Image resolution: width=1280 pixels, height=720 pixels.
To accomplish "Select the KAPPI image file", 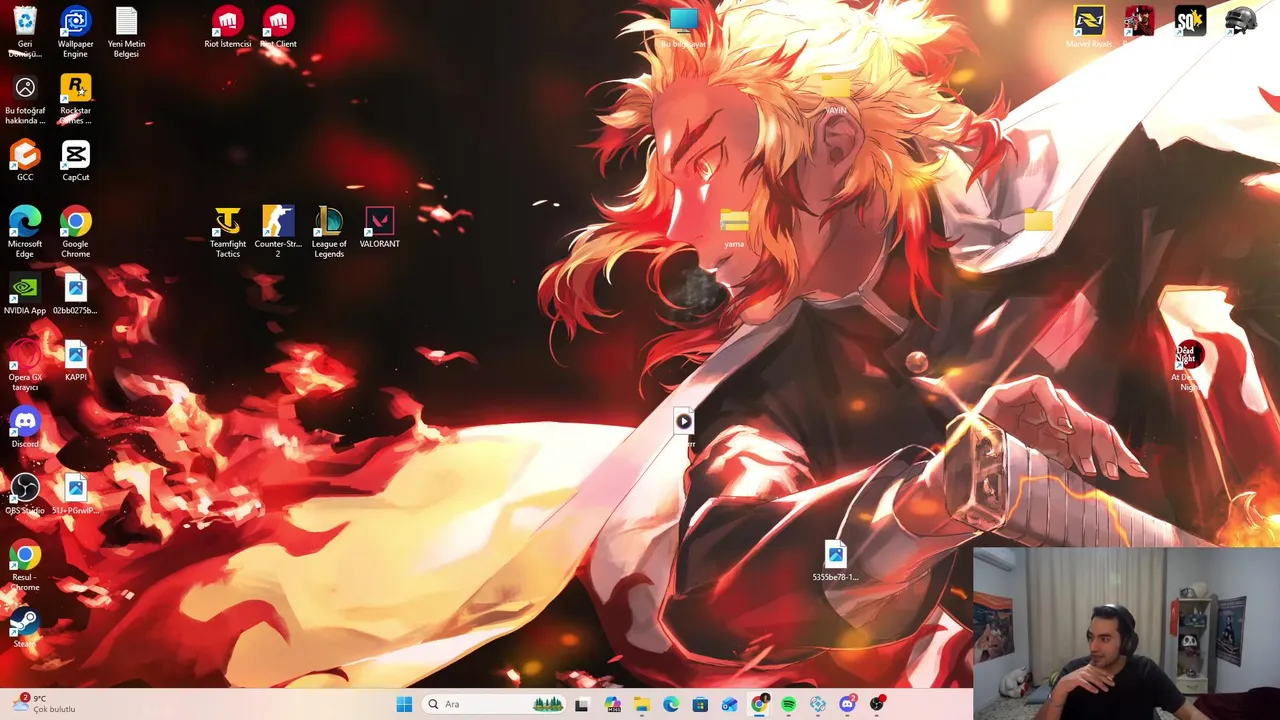I will [x=75, y=355].
